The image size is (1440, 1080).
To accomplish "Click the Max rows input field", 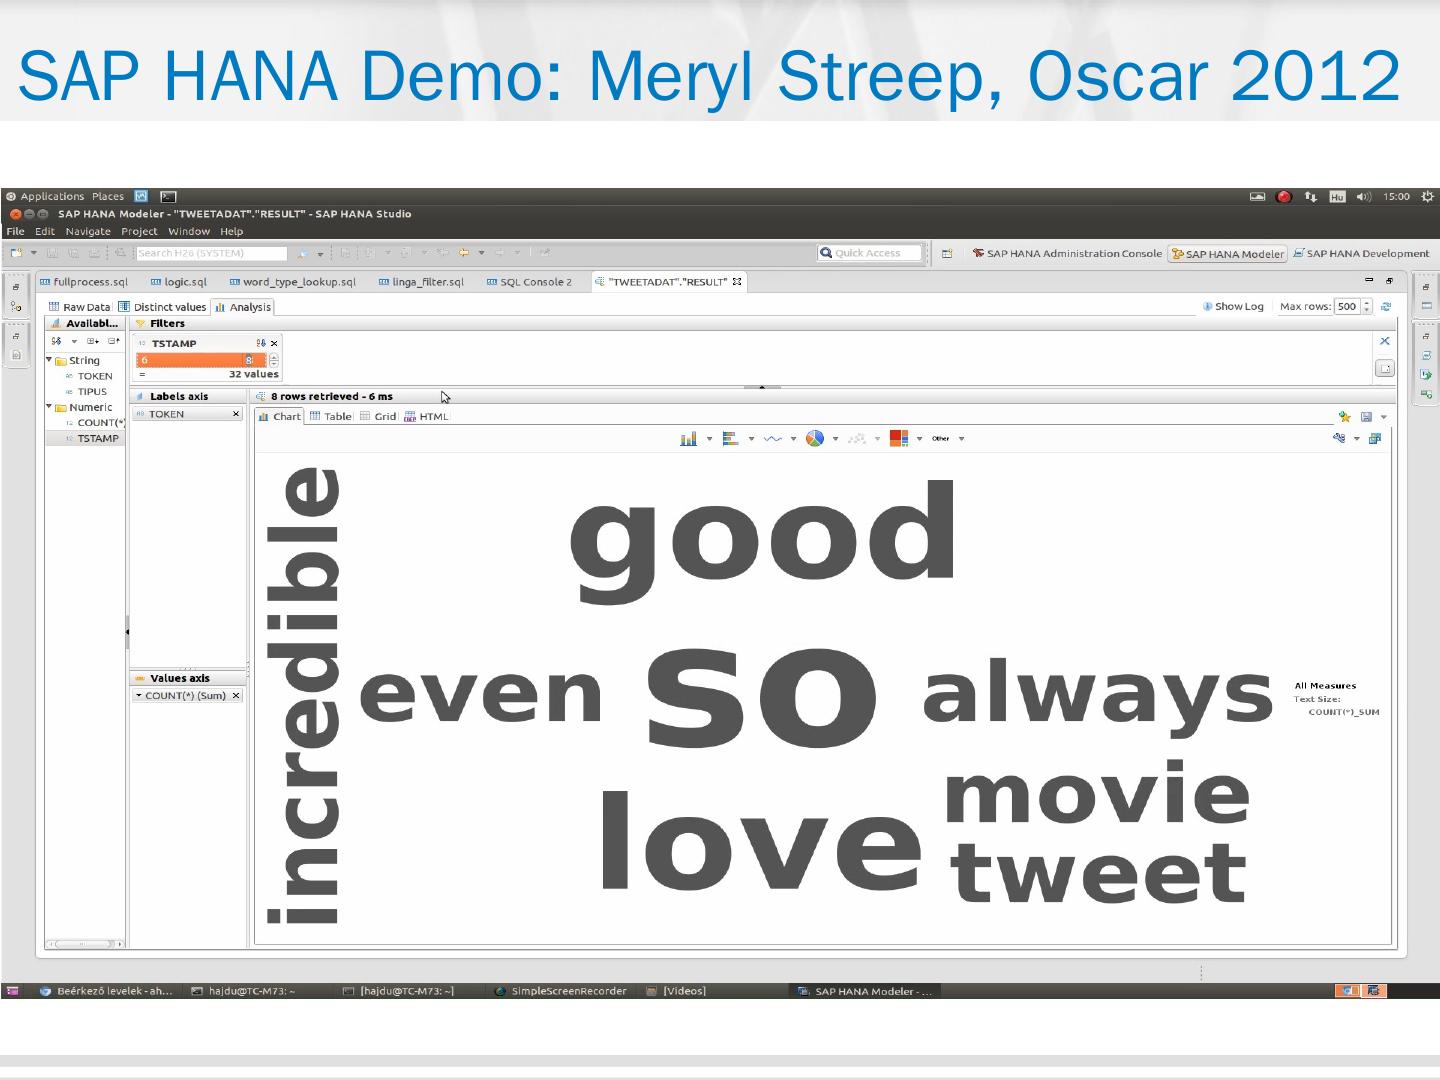I will pos(1347,307).
